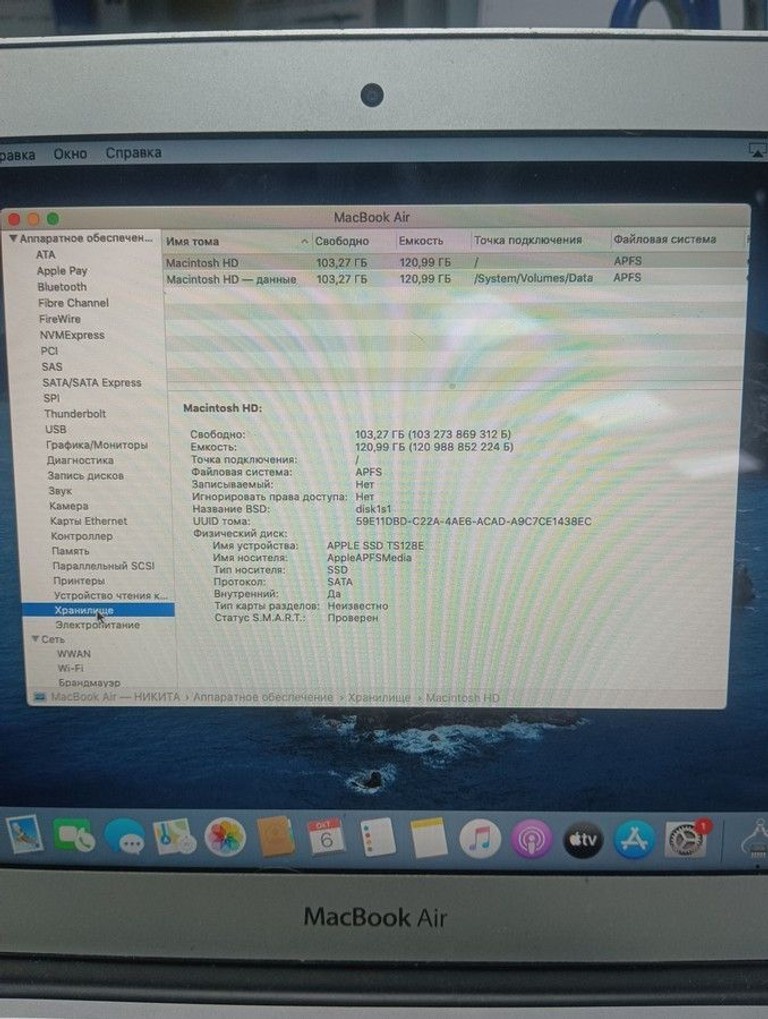Select Брандмауэр under Сеть
This screenshot has width=768, height=1019.
[x=89, y=683]
